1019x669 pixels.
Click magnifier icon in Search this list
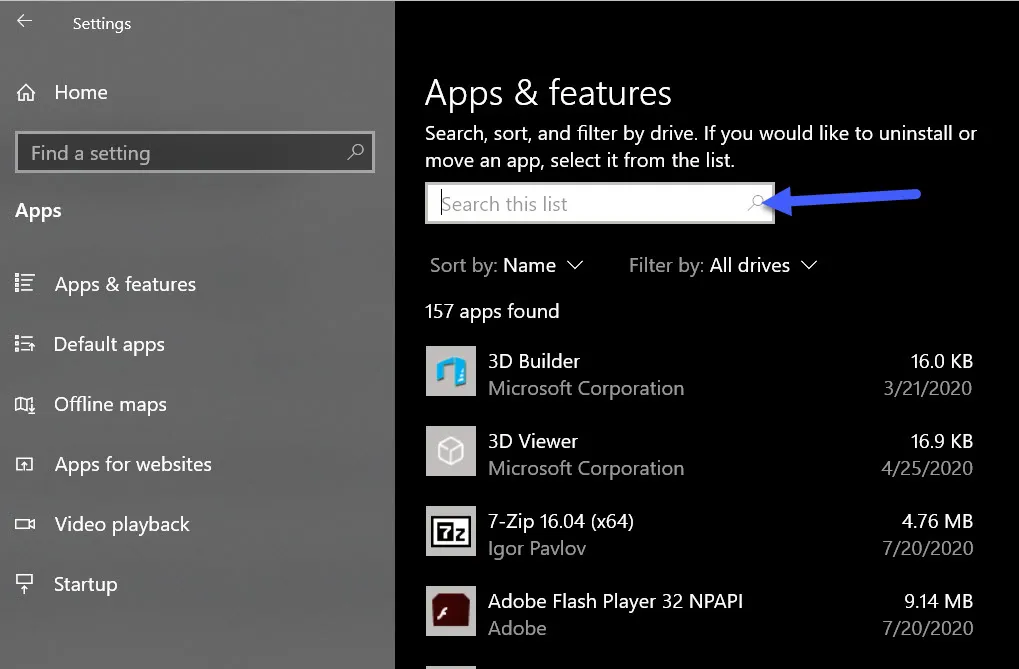pos(756,203)
